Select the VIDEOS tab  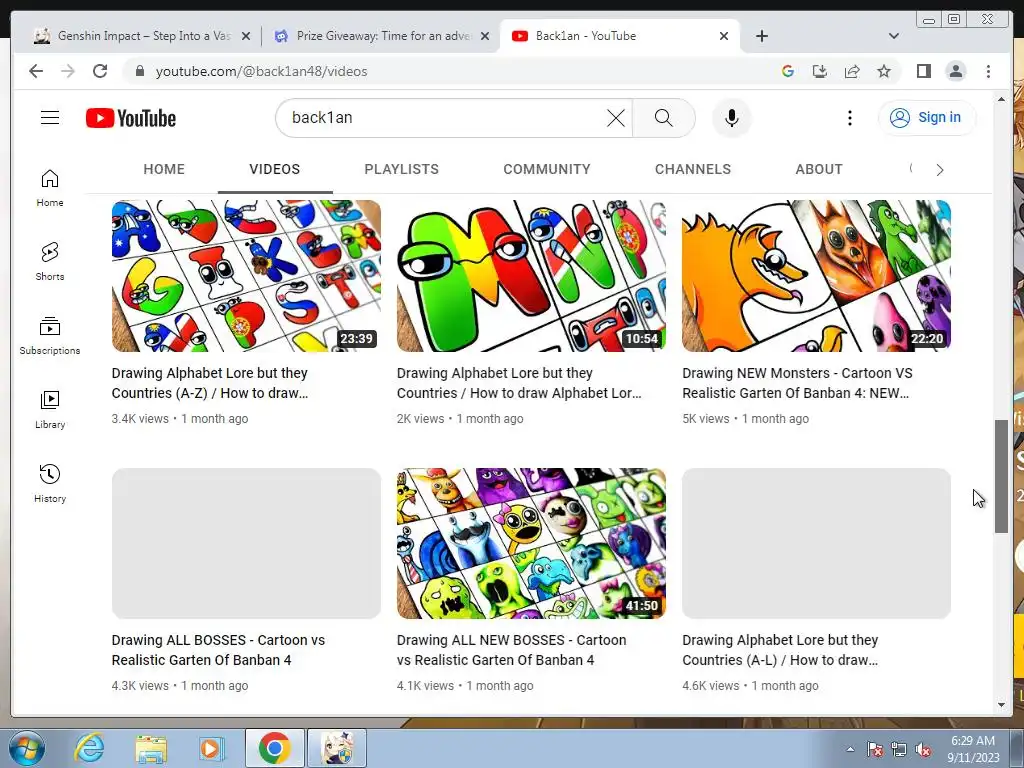pyautogui.click(x=274, y=169)
